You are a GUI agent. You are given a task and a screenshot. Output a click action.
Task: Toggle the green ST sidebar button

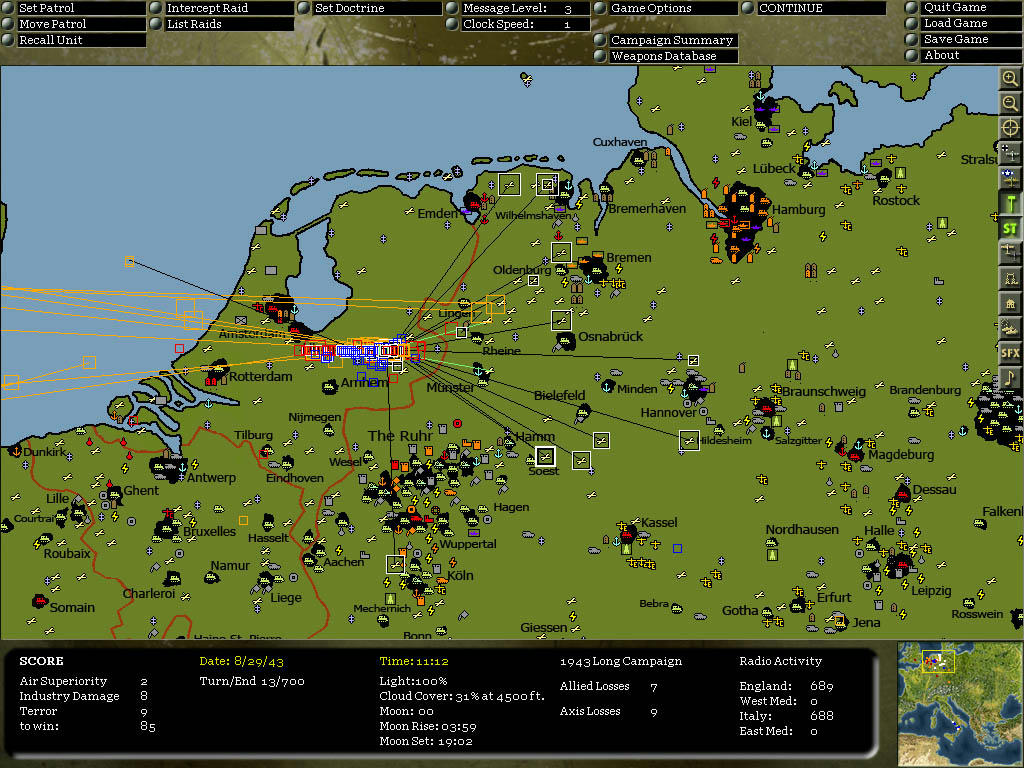tap(1010, 228)
